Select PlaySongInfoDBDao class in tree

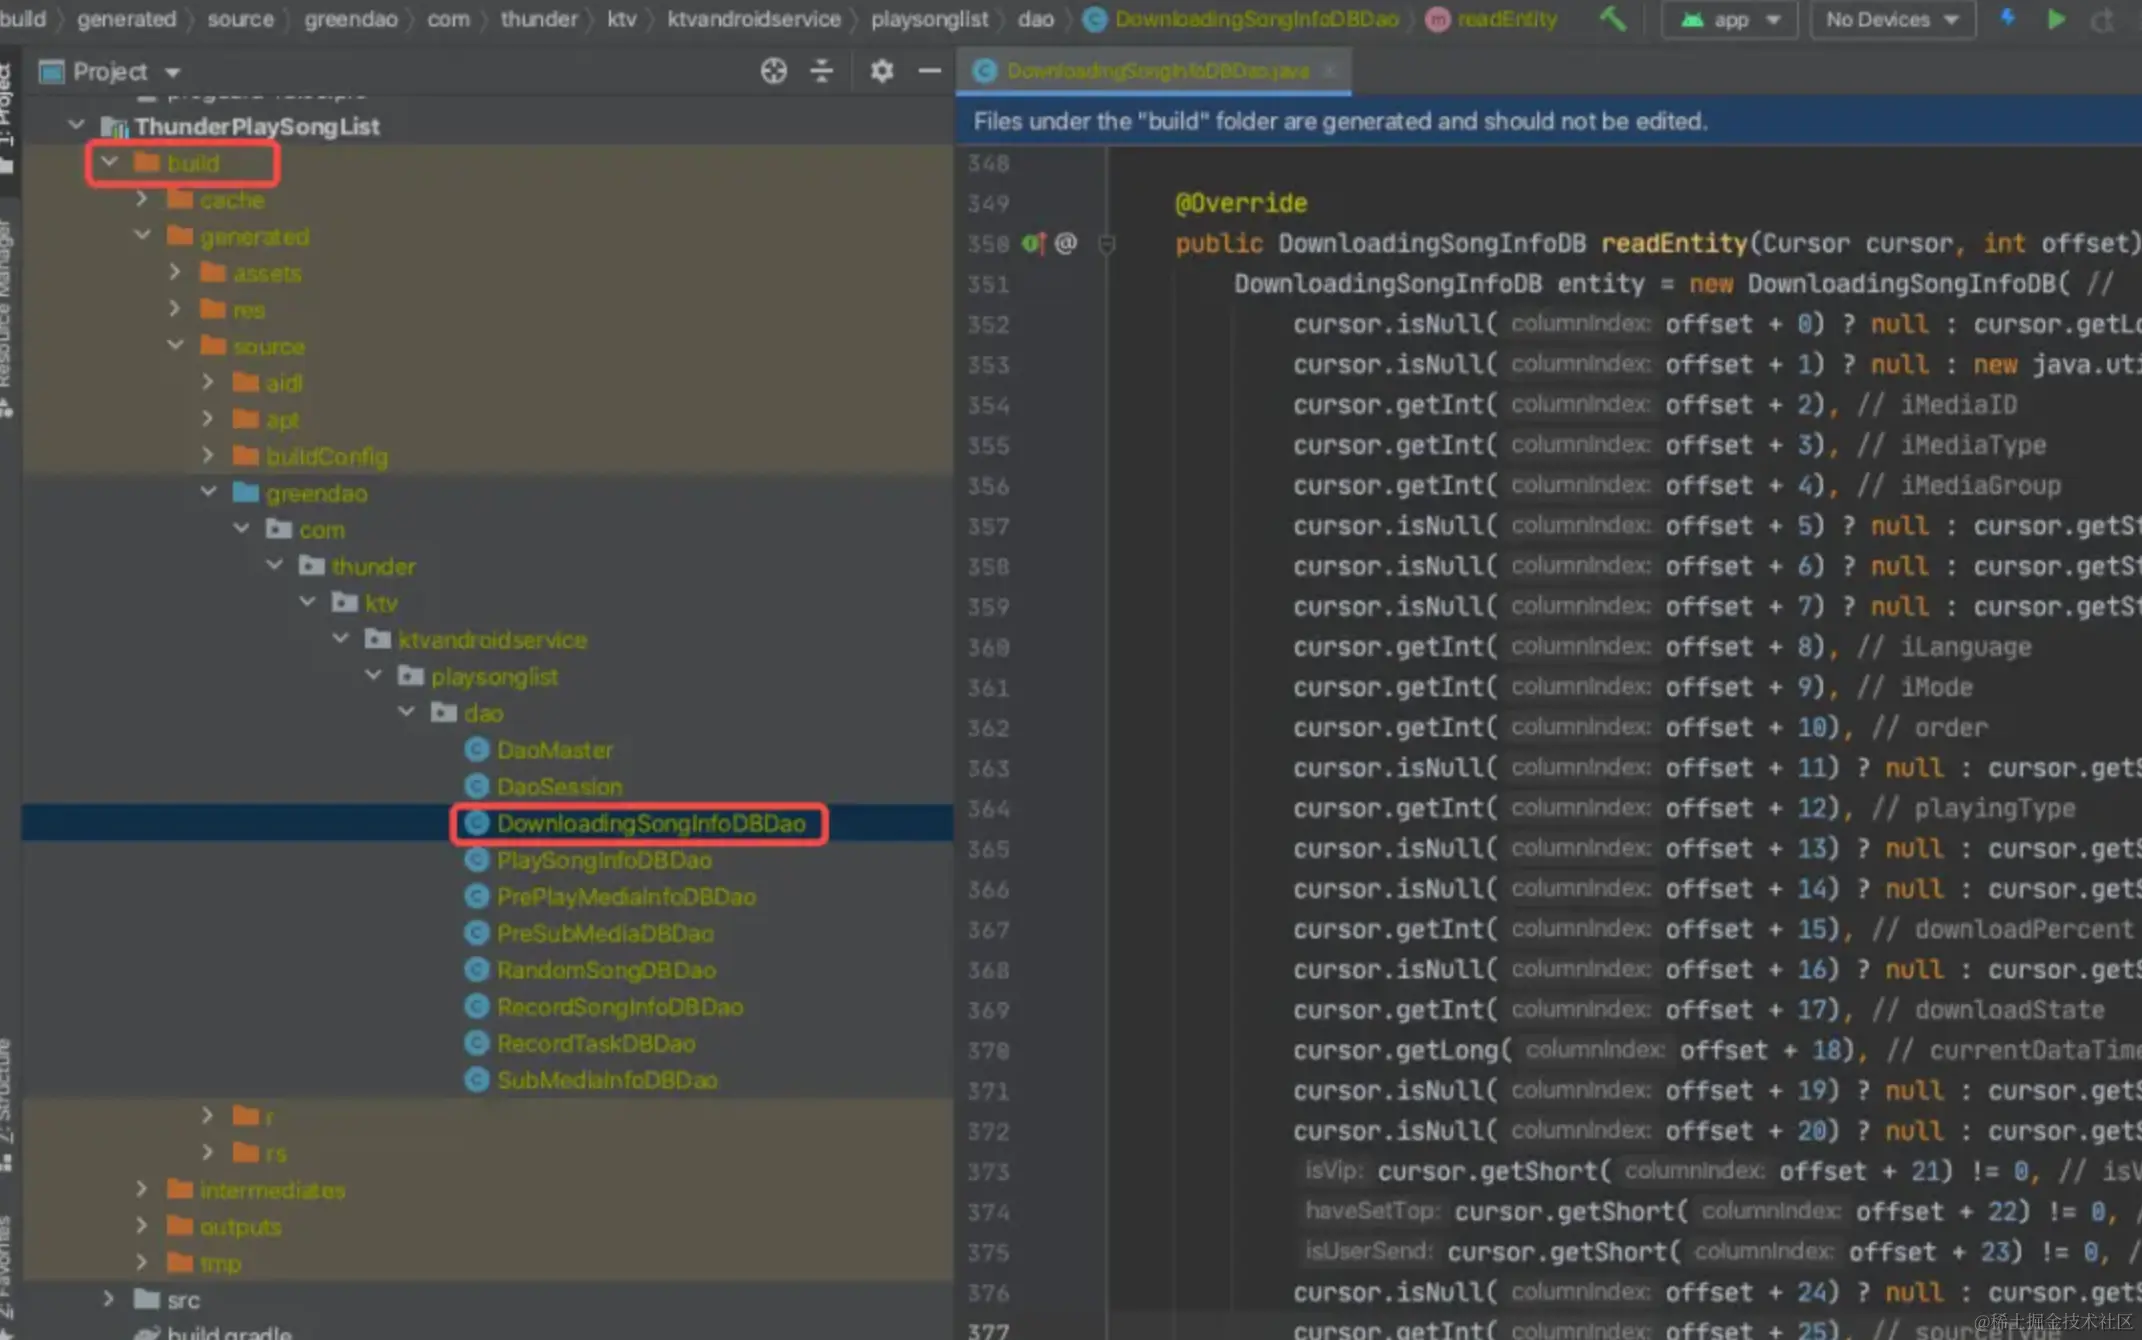coord(604,860)
